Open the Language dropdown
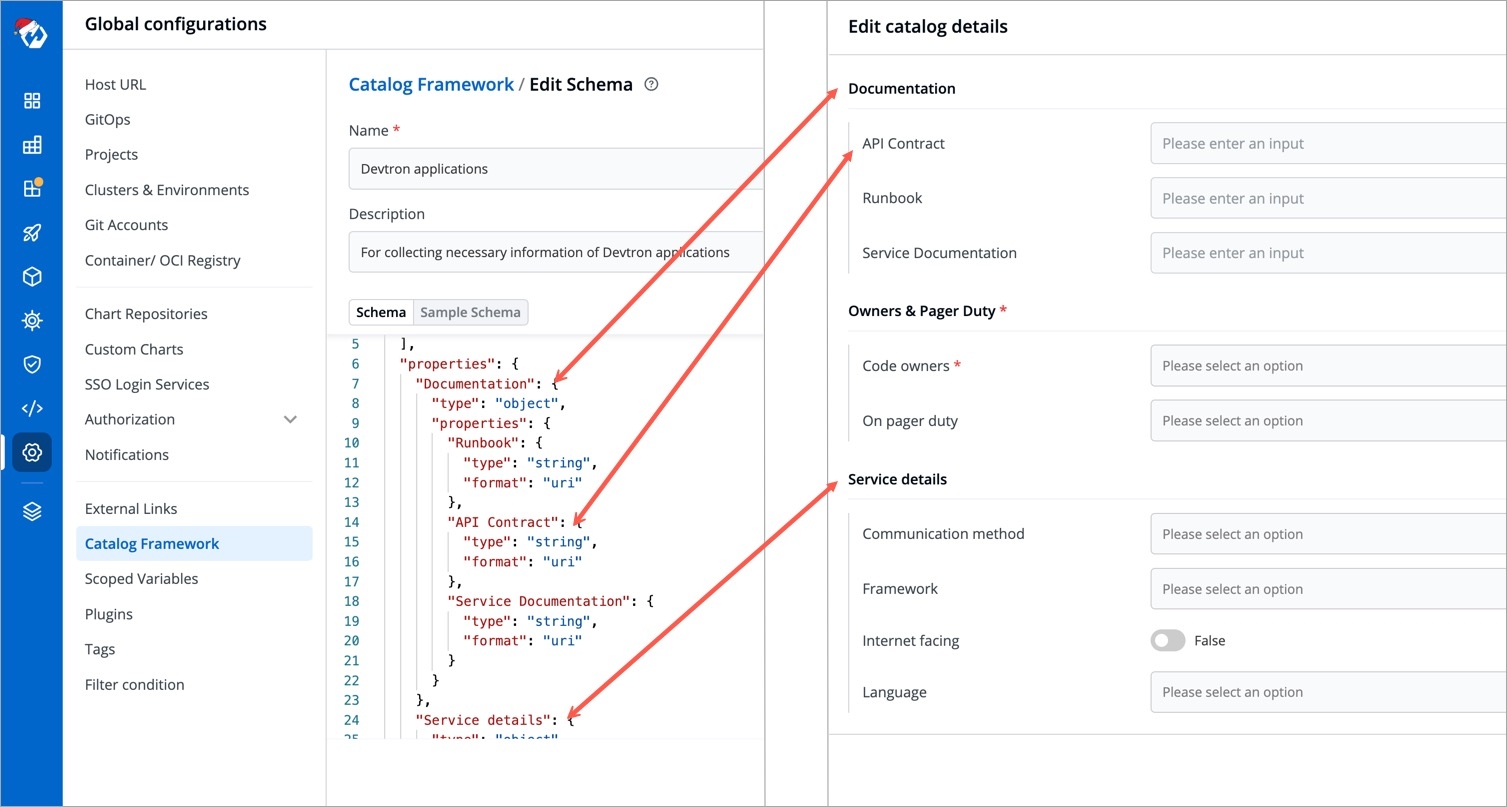 click(1328, 692)
